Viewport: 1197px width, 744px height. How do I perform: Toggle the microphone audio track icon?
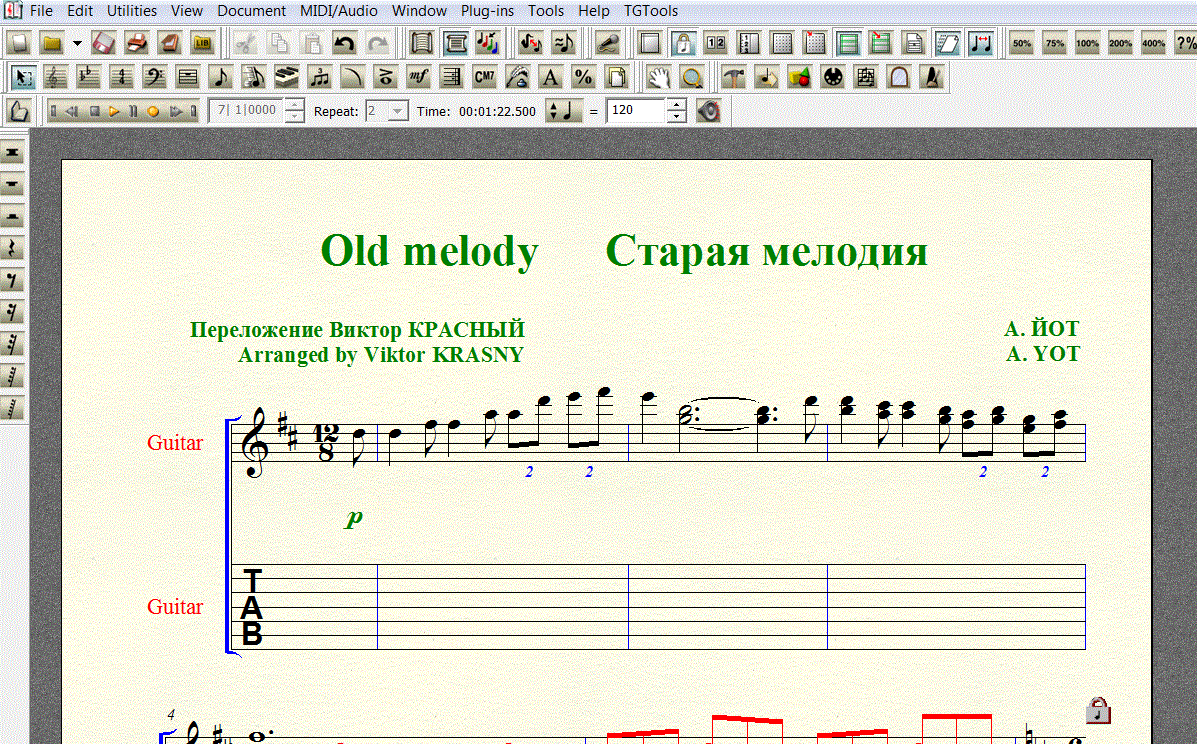click(x=608, y=43)
